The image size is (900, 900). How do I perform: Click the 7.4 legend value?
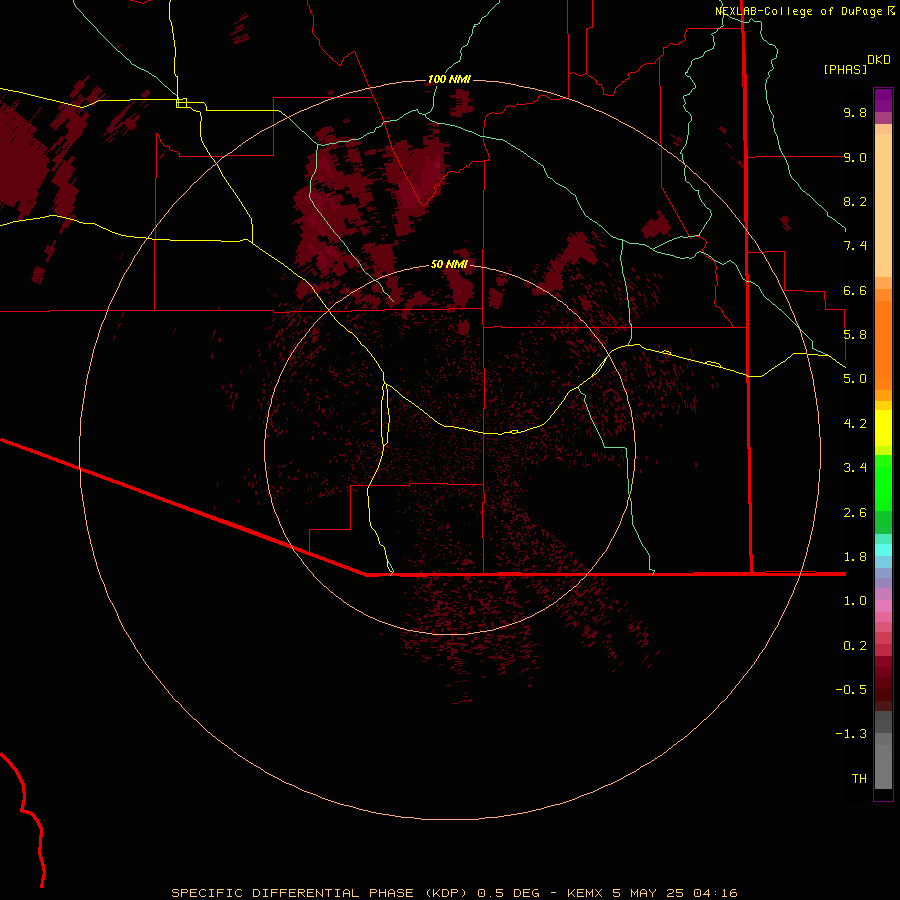(x=855, y=246)
